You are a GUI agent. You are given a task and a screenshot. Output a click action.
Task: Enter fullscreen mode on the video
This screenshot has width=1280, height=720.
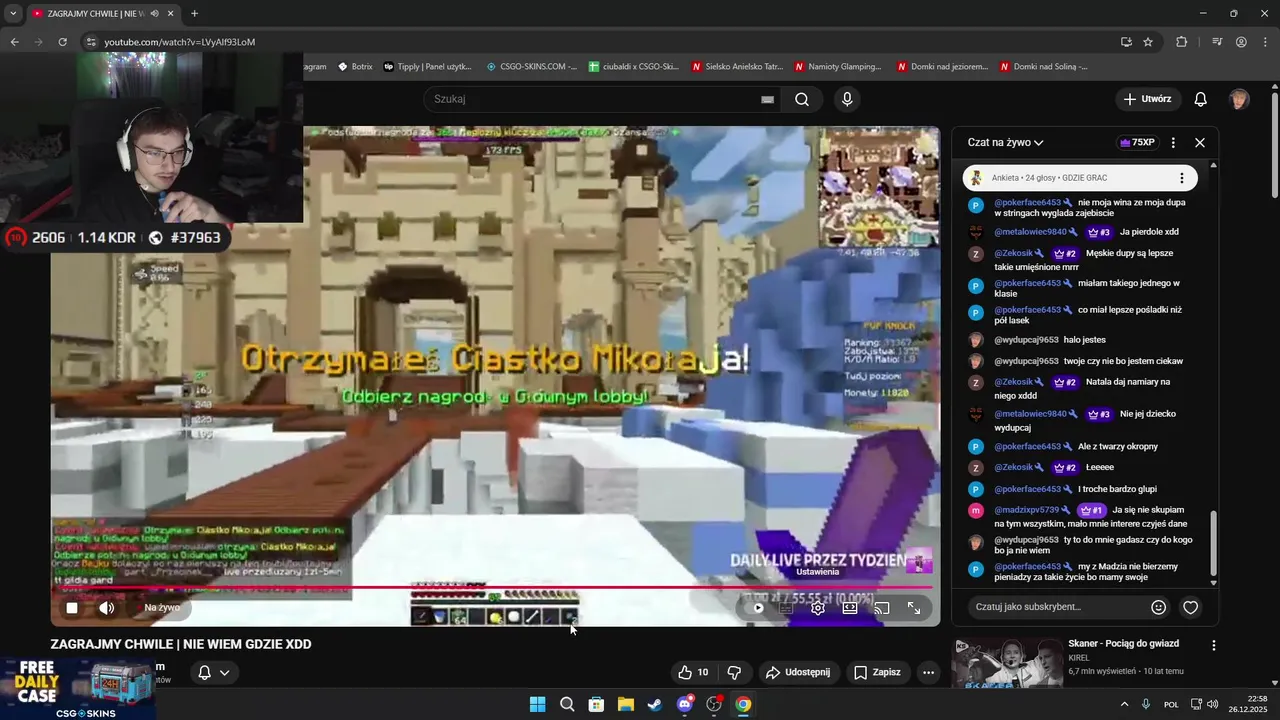tap(914, 608)
